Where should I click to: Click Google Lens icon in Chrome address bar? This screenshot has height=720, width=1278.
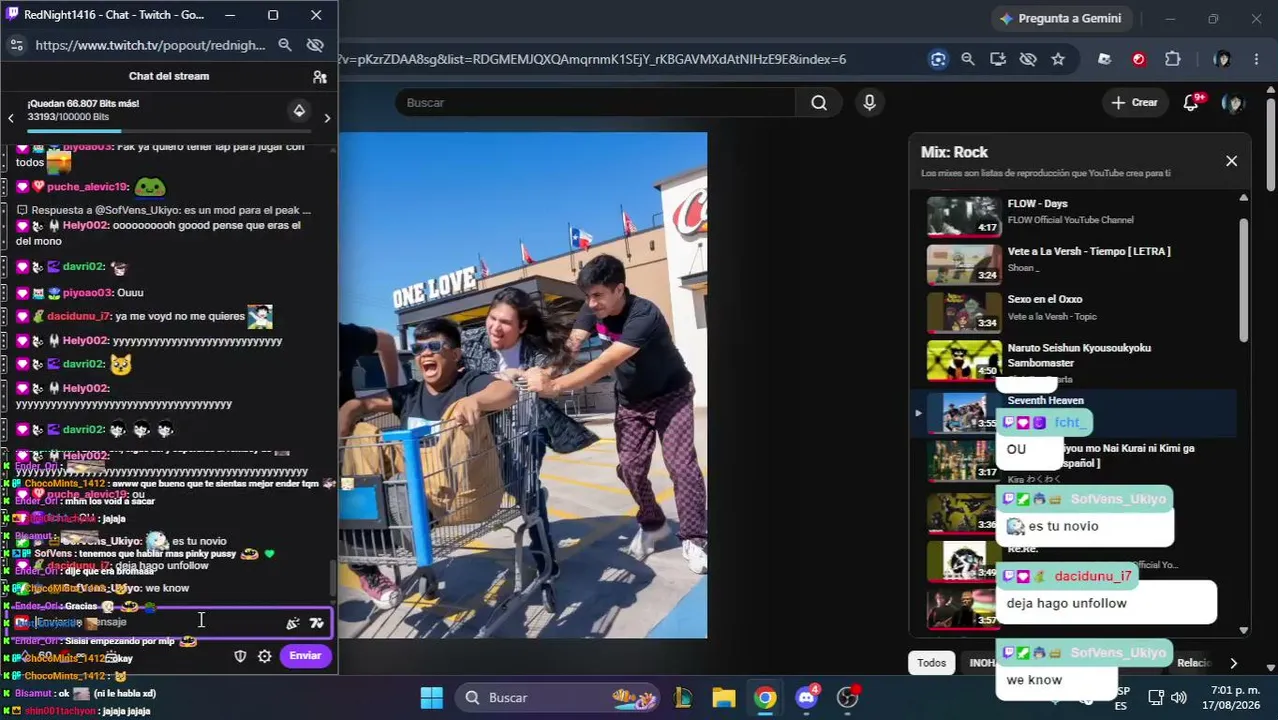click(938, 59)
